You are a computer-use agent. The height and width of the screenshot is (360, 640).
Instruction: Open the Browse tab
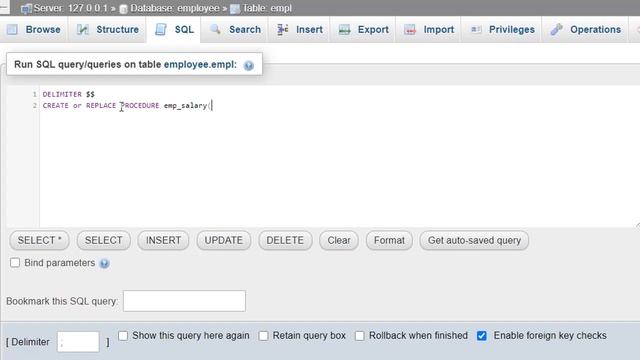(x=34, y=29)
